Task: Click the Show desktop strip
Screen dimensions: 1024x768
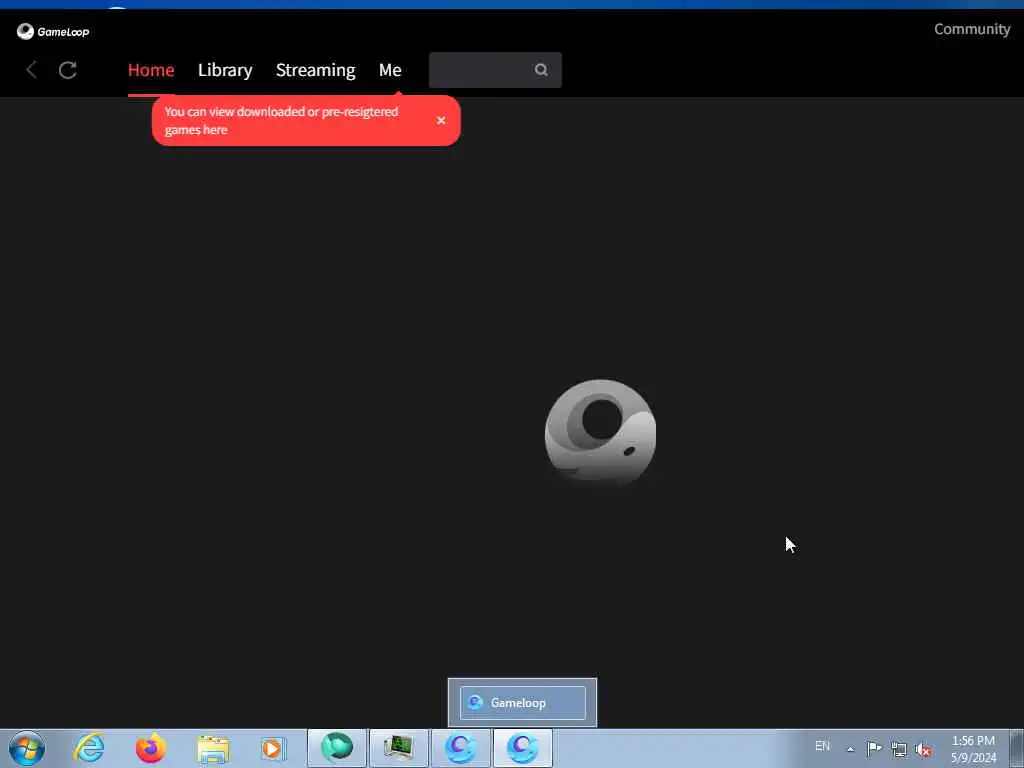Action: tap(1017, 748)
